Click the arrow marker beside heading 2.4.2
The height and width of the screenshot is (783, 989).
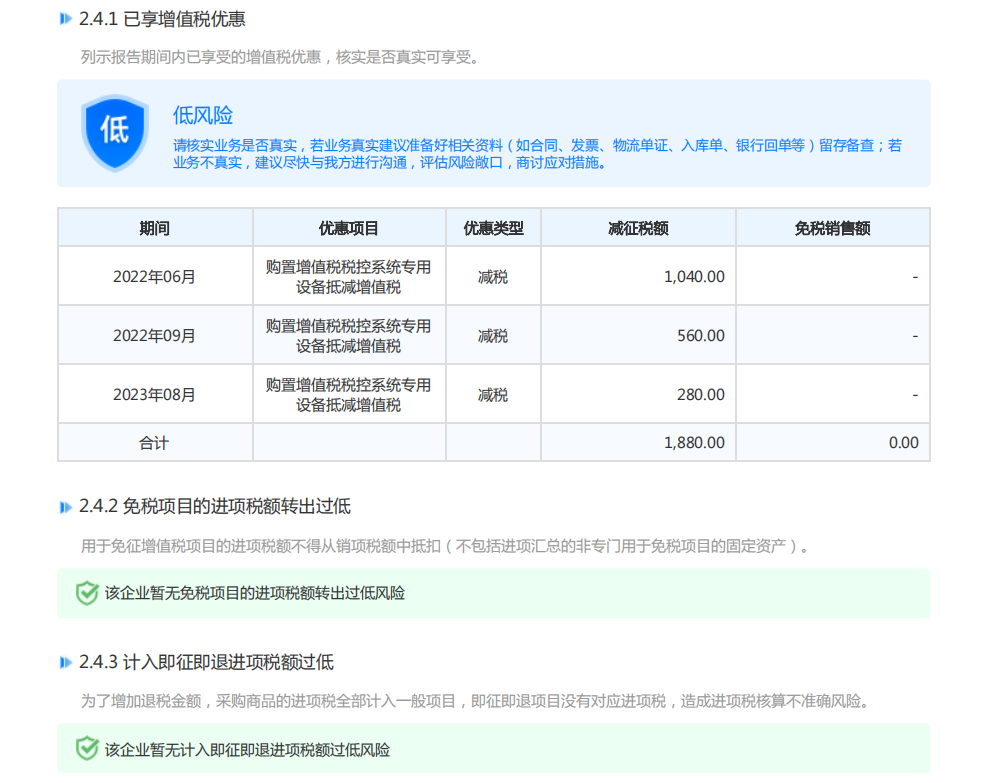[66, 507]
